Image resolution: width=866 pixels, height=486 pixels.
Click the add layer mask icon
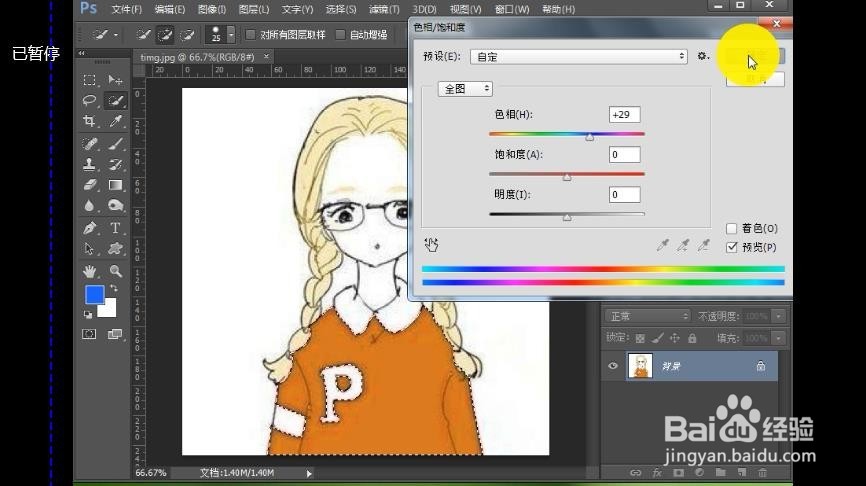tap(678, 473)
